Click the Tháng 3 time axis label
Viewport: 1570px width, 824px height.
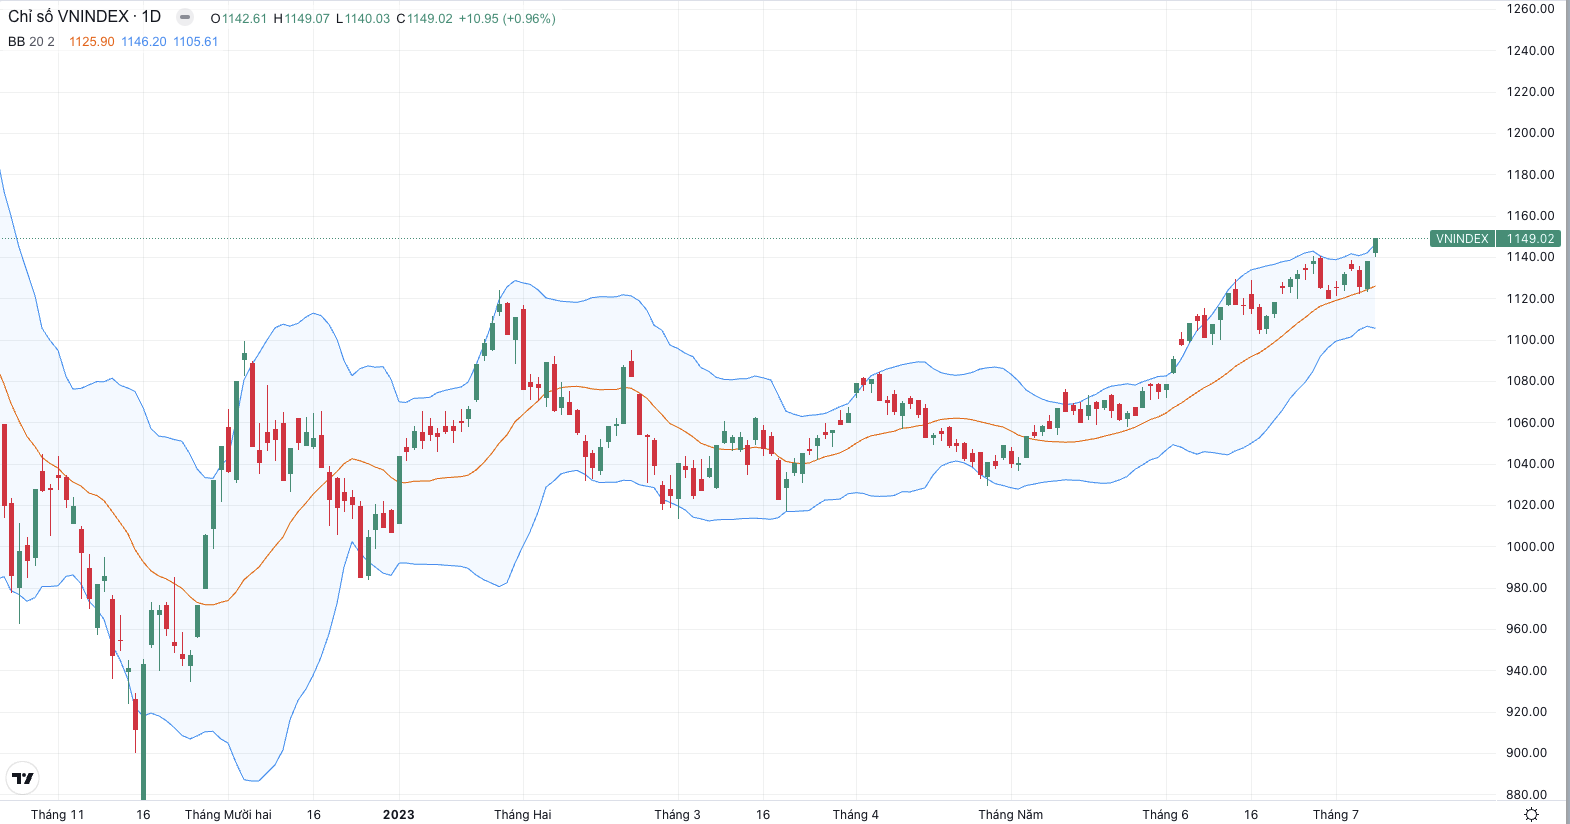point(678,814)
